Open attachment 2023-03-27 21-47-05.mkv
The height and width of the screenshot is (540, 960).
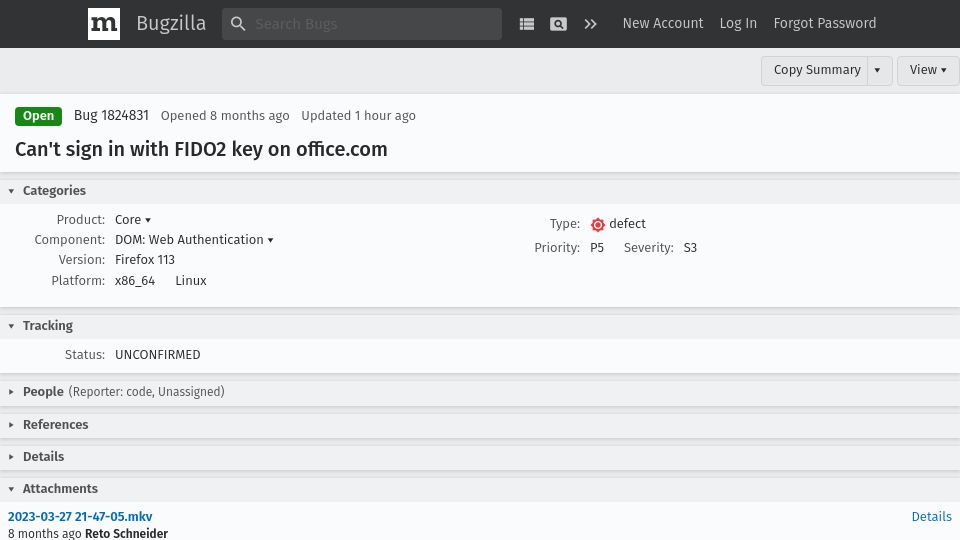pyautogui.click(x=80, y=517)
